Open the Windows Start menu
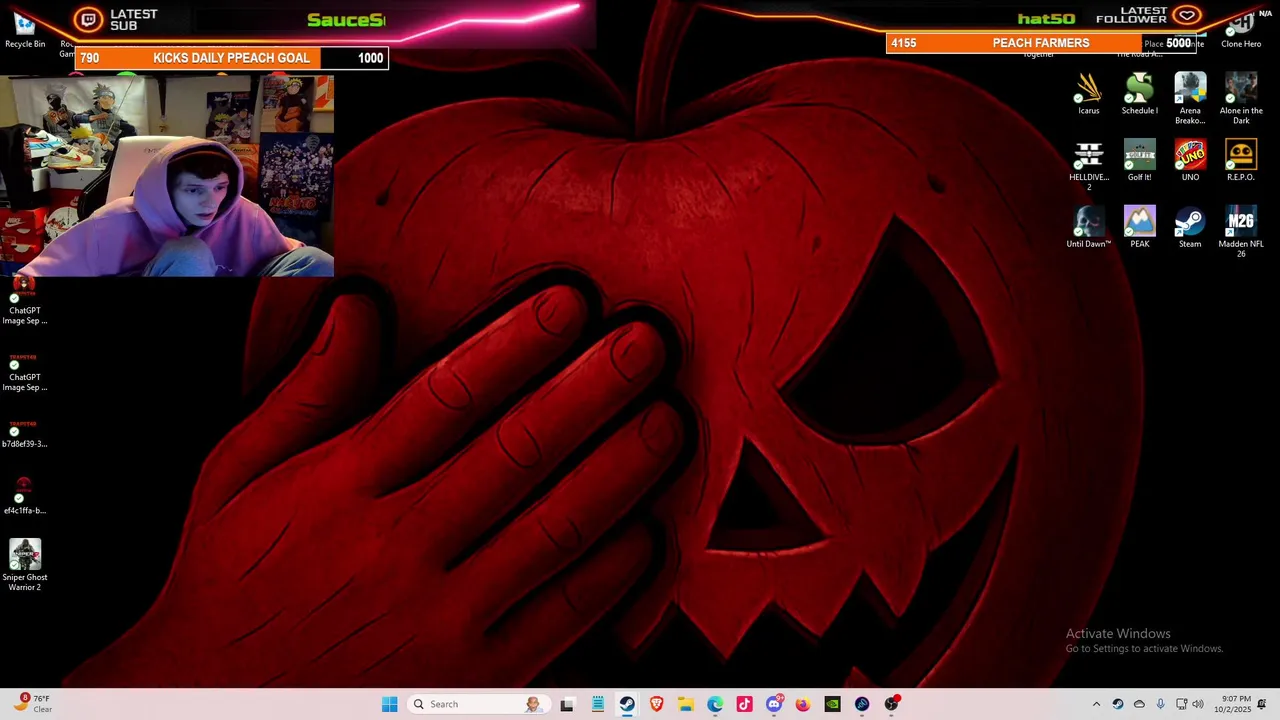 click(x=389, y=704)
